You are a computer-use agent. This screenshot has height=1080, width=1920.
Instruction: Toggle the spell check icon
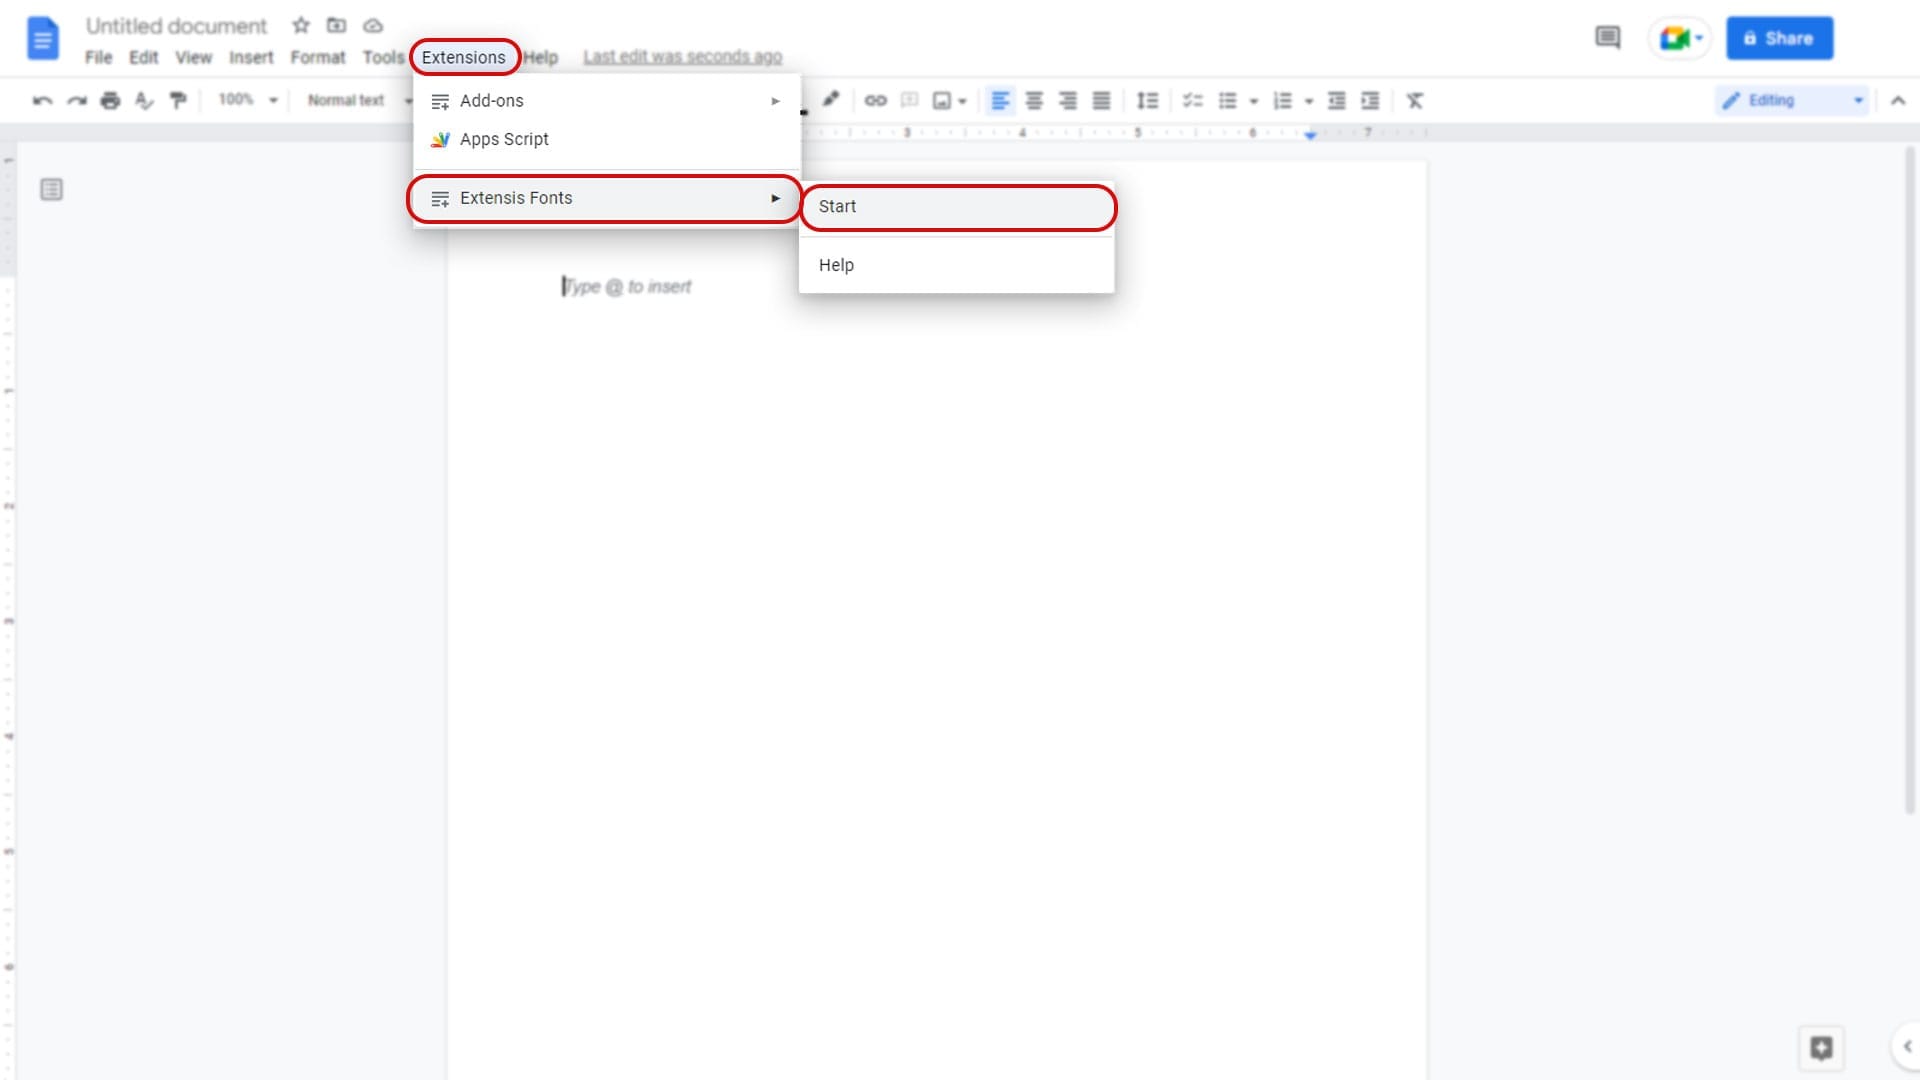(x=144, y=100)
